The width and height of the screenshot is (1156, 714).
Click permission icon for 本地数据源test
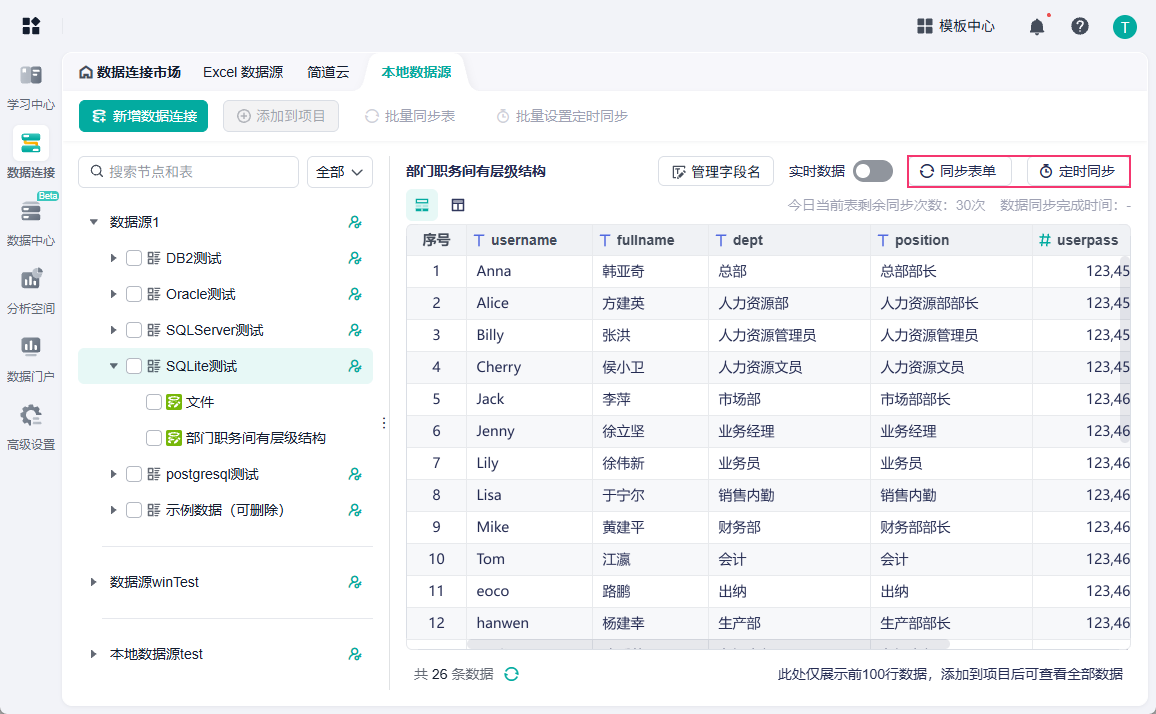(x=355, y=654)
